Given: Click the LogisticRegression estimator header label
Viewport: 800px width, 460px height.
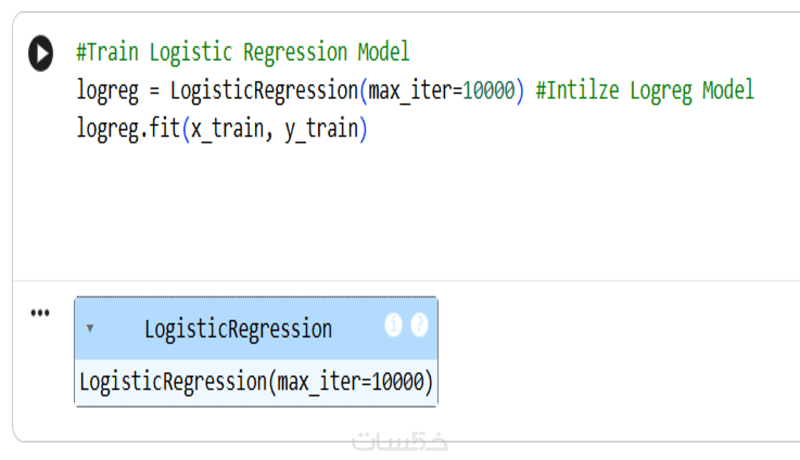Looking at the screenshot, I should (x=238, y=328).
